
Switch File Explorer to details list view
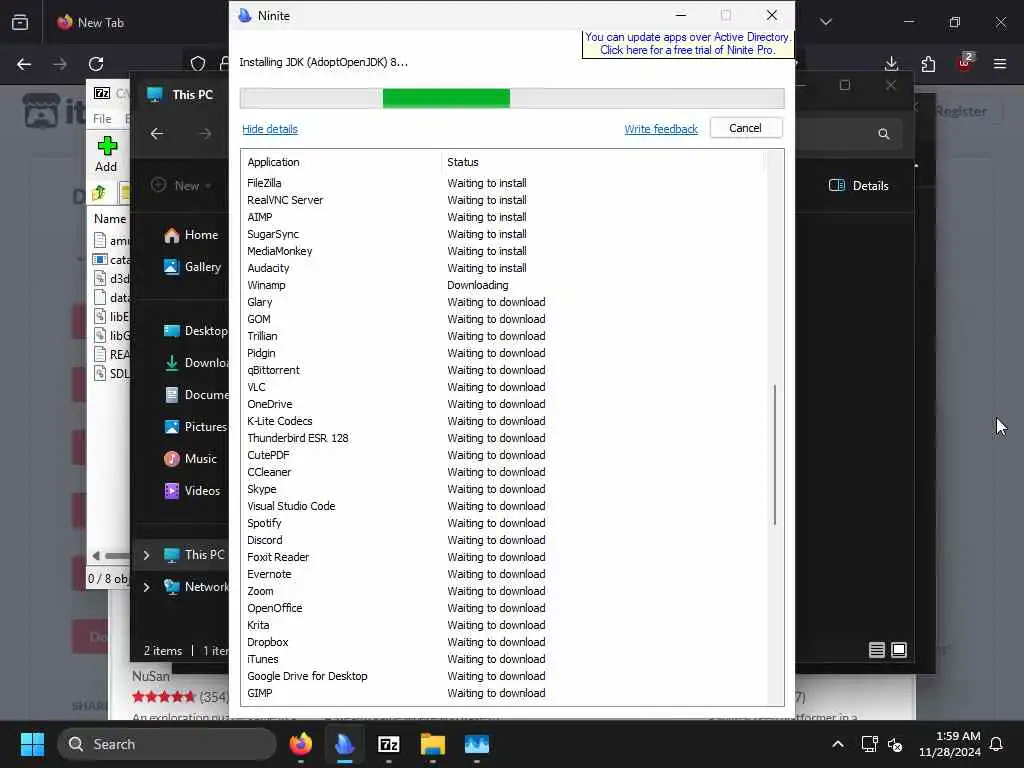[877, 650]
